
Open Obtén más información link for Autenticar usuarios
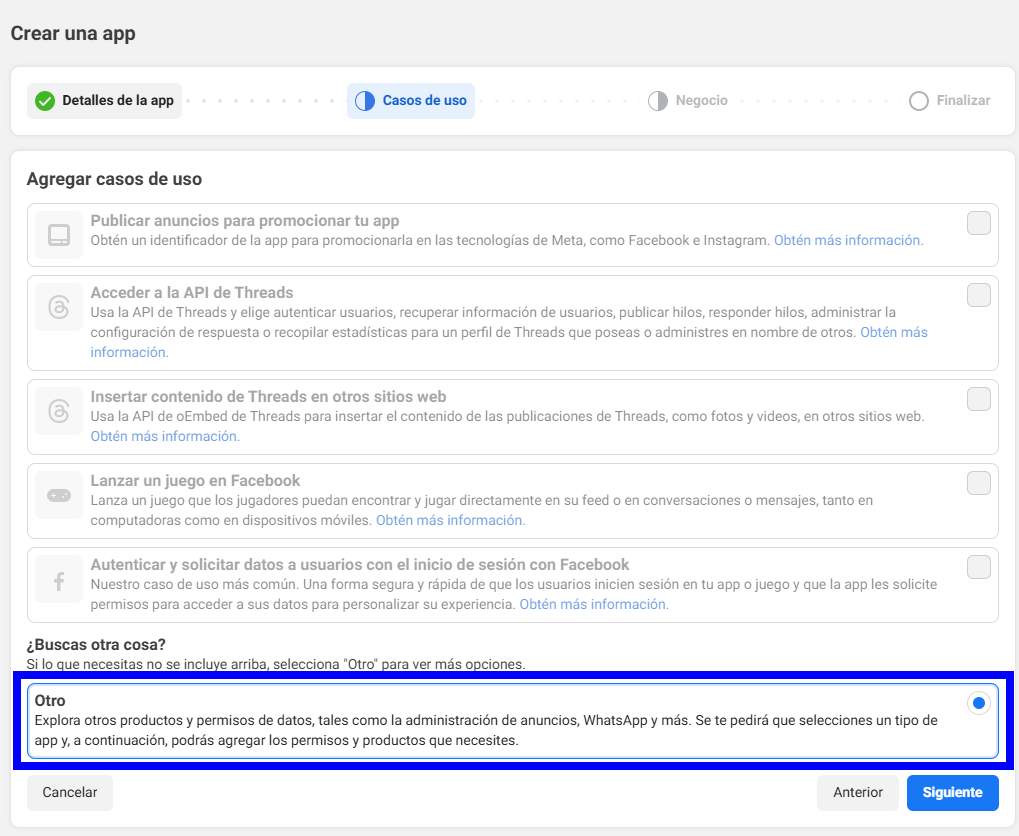tap(594, 604)
